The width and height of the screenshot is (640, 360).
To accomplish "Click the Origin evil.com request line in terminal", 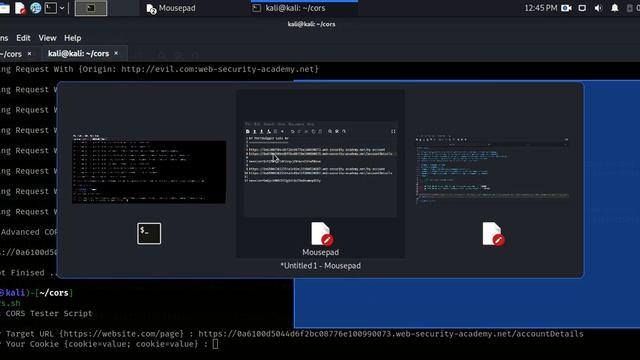I will [159, 69].
